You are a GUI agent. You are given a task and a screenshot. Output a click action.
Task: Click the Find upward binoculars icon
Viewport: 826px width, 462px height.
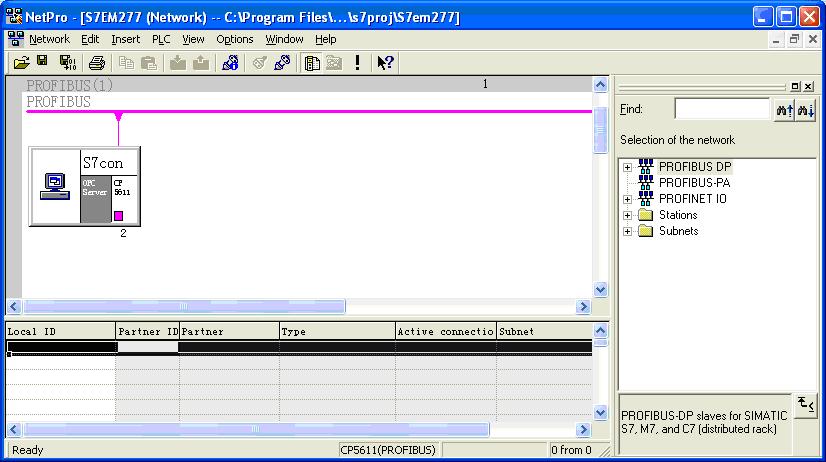(x=784, y=110)
